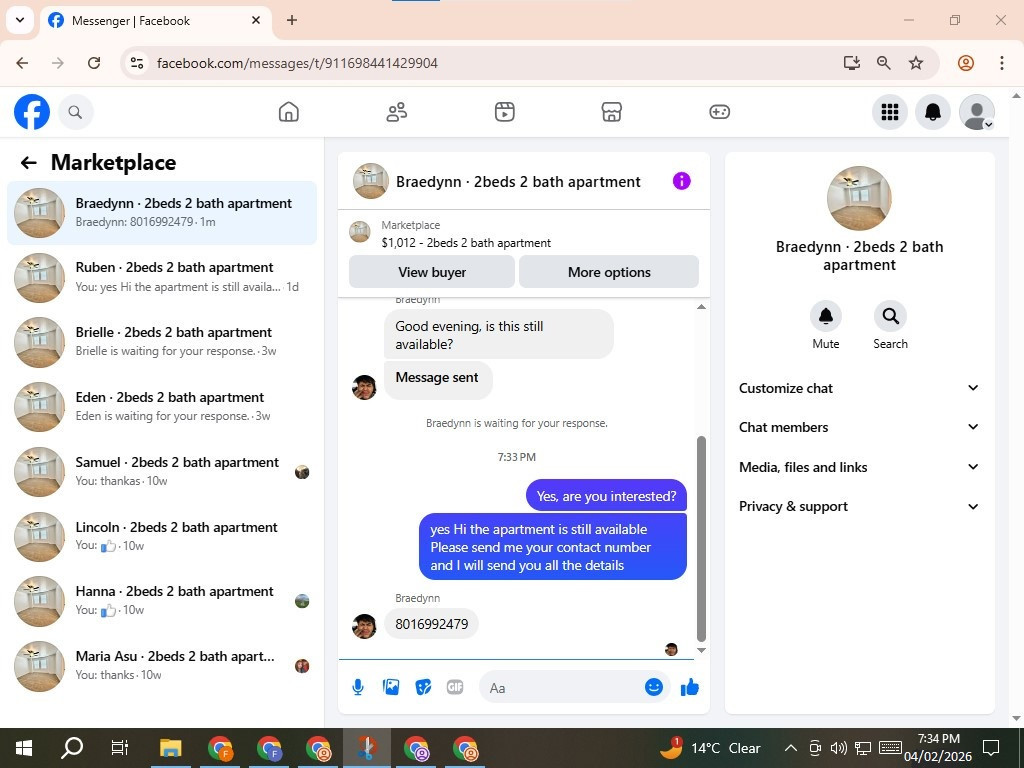The image size is (1024, 768).
Task: Expand Customize chat section
Action: [859, 388]
